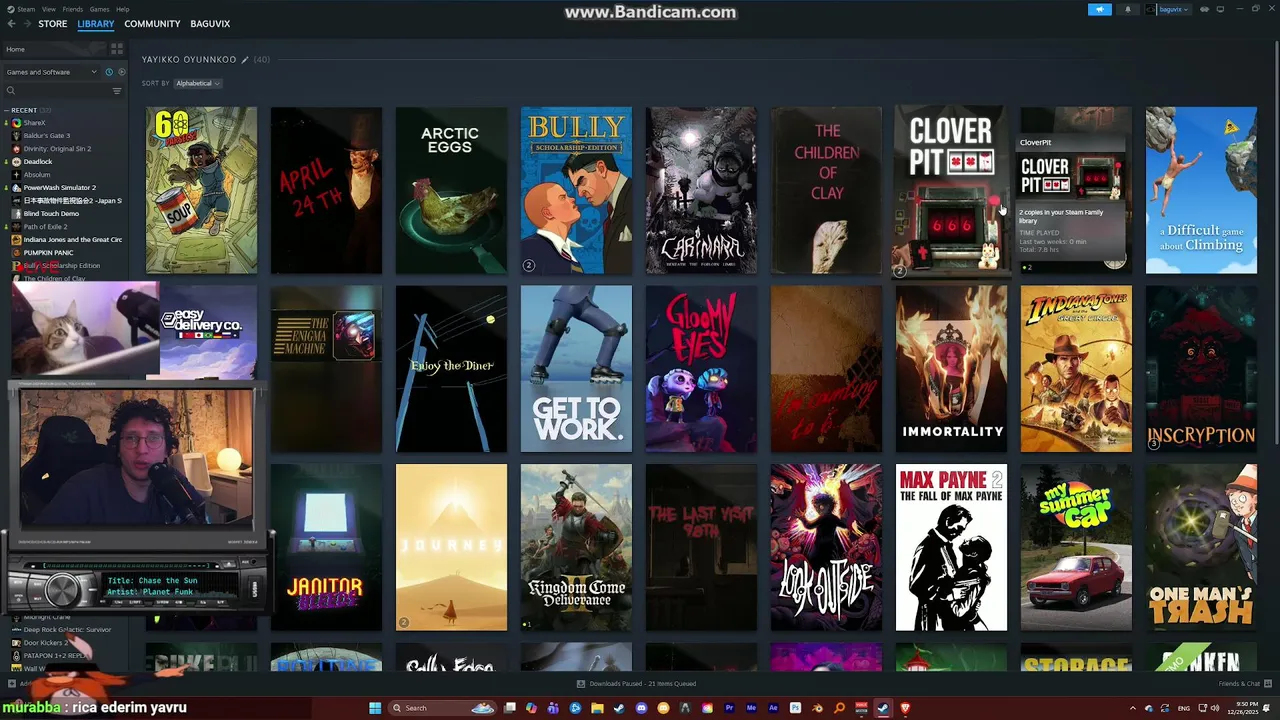Edit the YAYIKKO OYUNNKOO collection name
Screen dimensions: 1280x720
click(245, 60)
